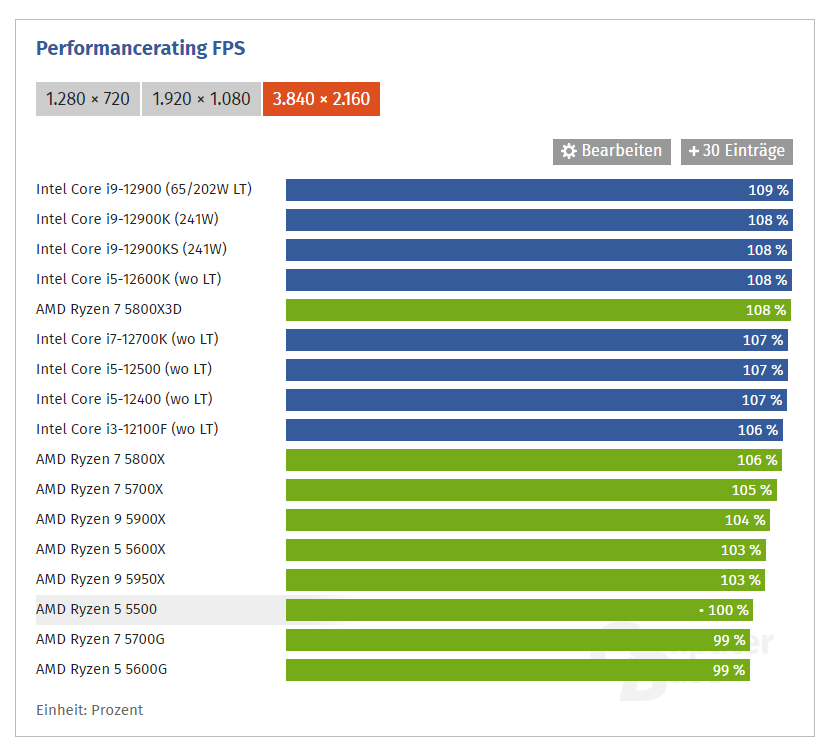The image size is (840, 755).
Task: Select the AMD Ryzen 9 5950X label
Action: pyautogui.click(x=101, y=580)
